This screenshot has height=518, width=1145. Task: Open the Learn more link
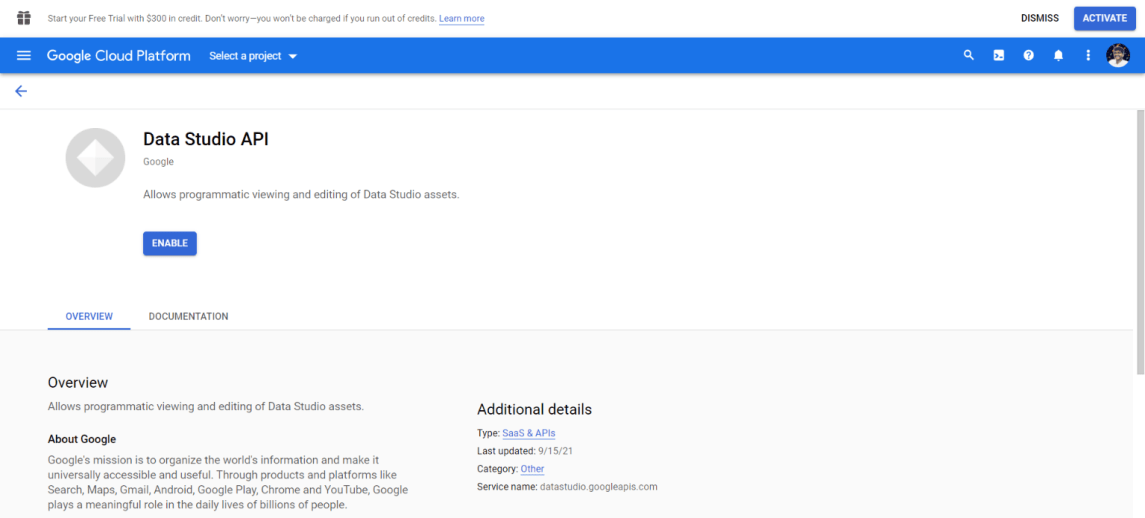point(462,18)
